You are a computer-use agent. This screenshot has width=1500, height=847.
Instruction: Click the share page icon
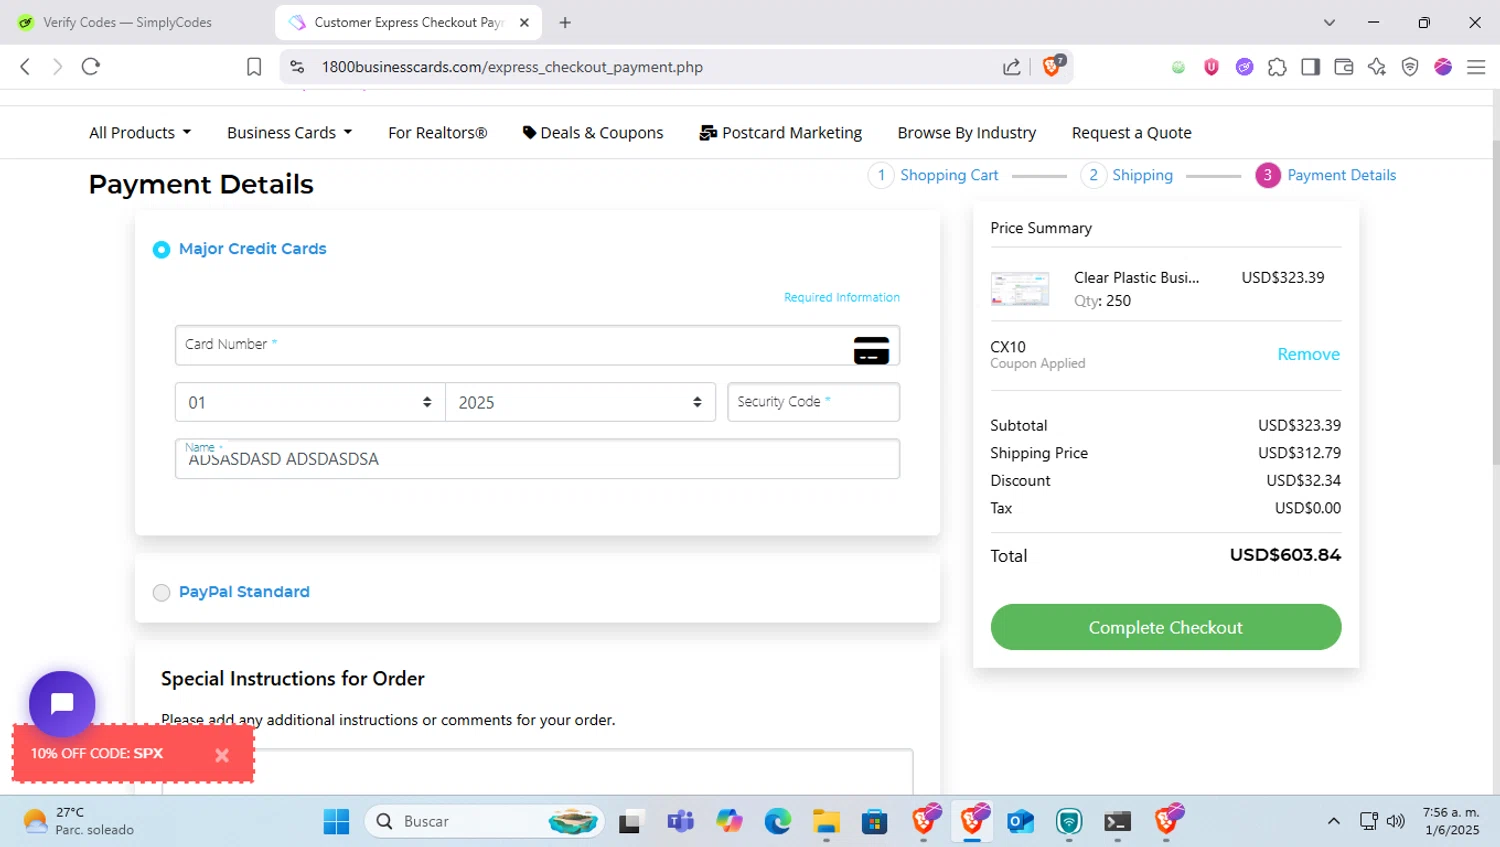1012,67
